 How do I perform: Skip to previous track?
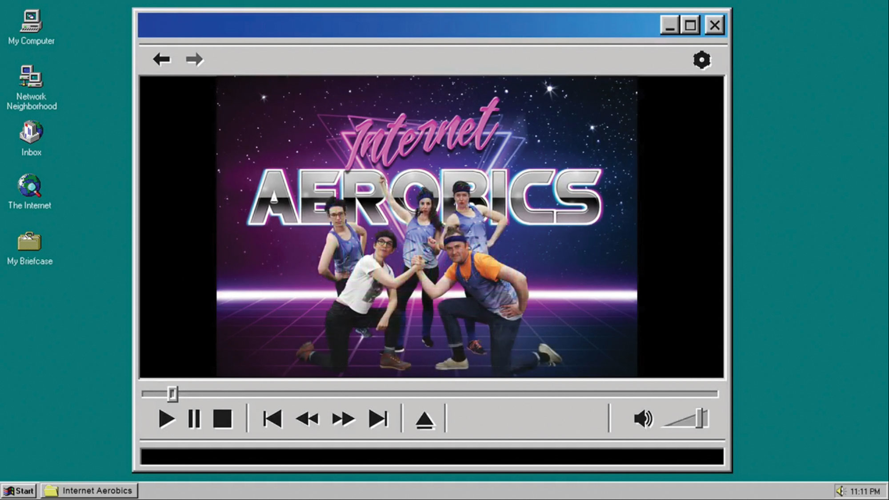pyautogui.click(x=272, y=419)
